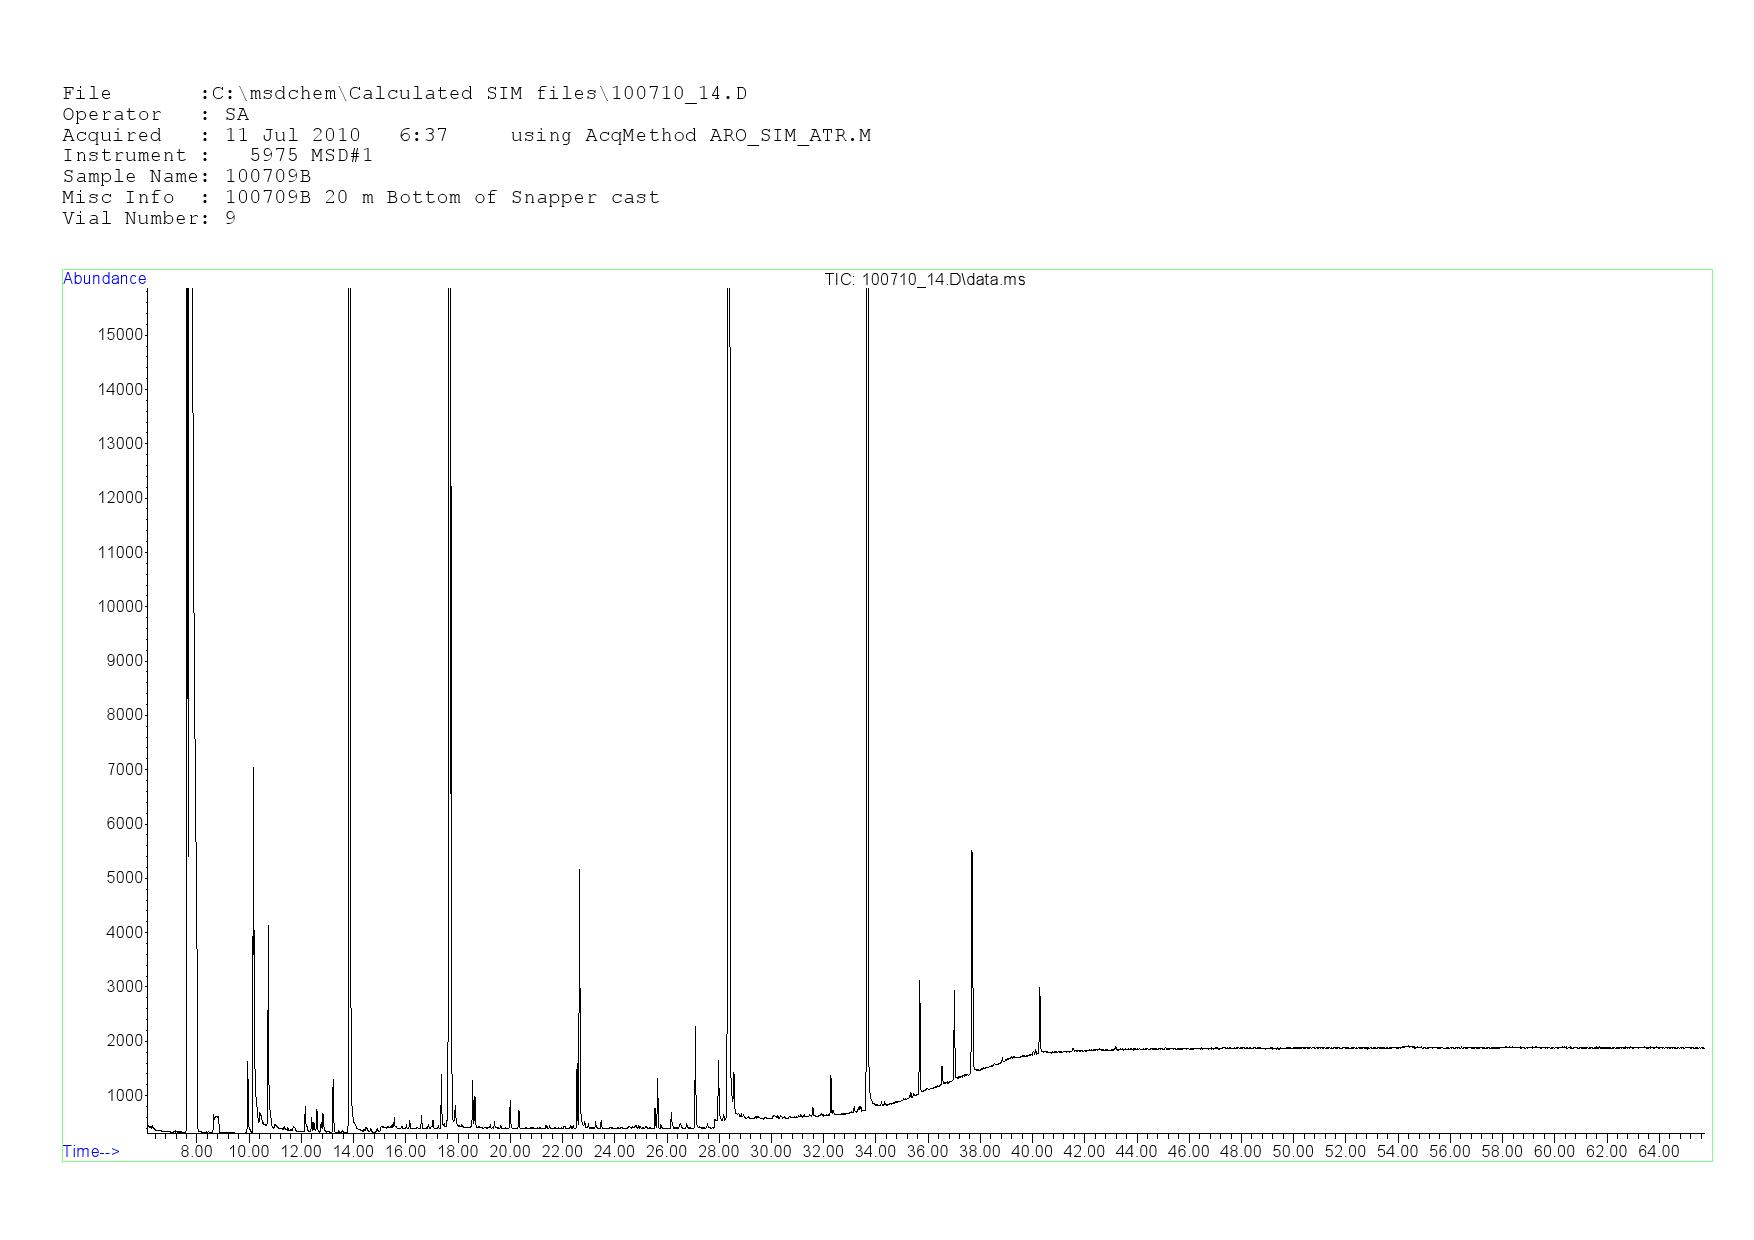1754x1240 pixels.
Task: Click the 64.00 time tick label
Action: tap(1658, 1152)
